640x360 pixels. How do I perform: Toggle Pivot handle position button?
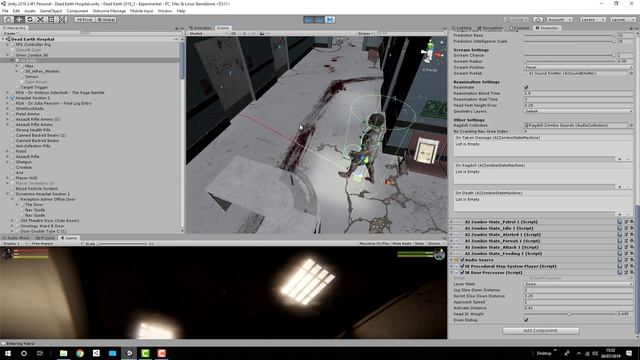coord(85,20)
